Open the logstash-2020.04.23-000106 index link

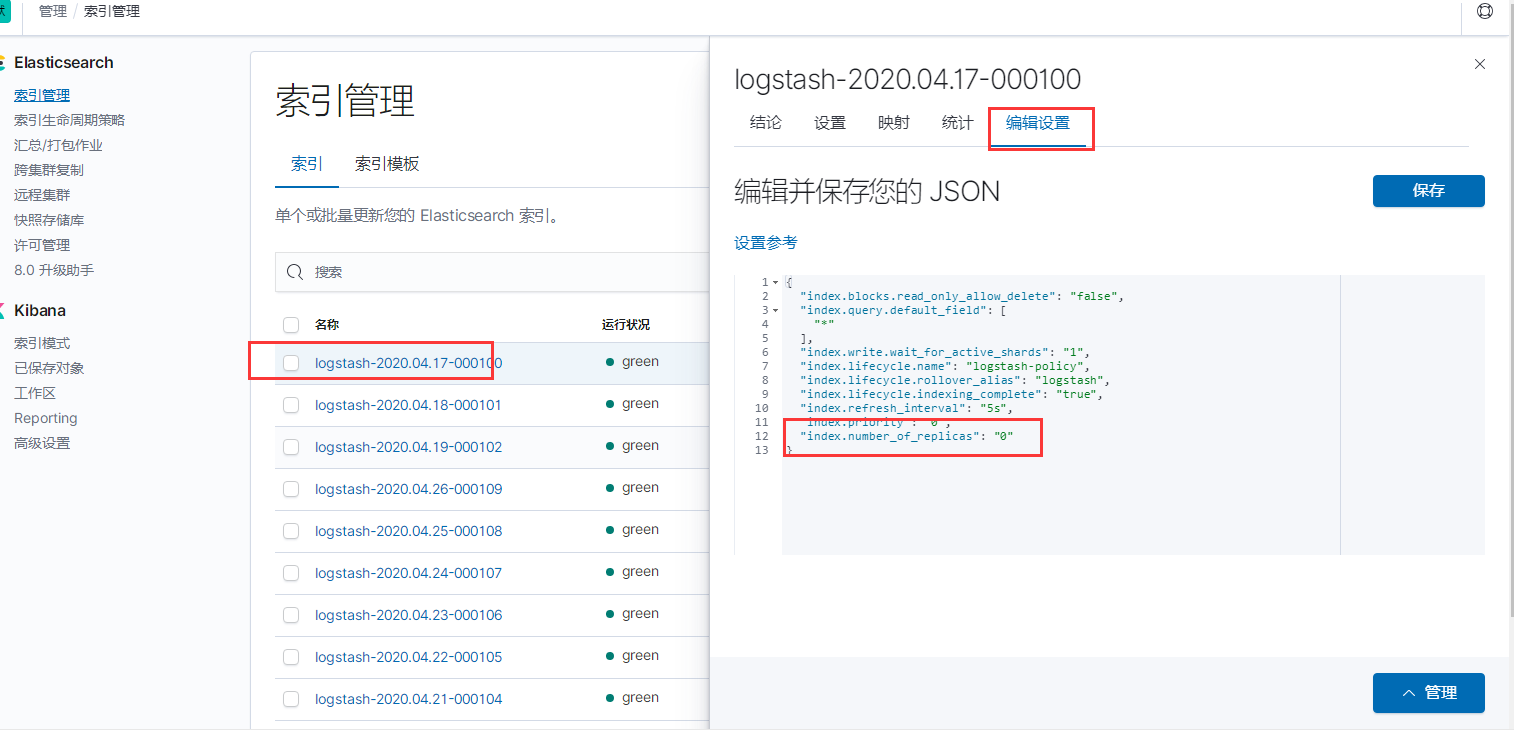pos(408,615)
